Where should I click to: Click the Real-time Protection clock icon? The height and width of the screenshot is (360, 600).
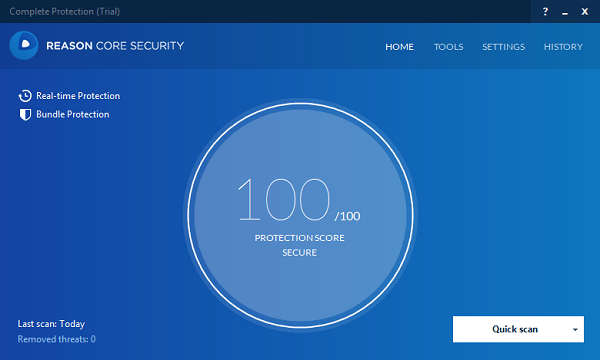25,96
